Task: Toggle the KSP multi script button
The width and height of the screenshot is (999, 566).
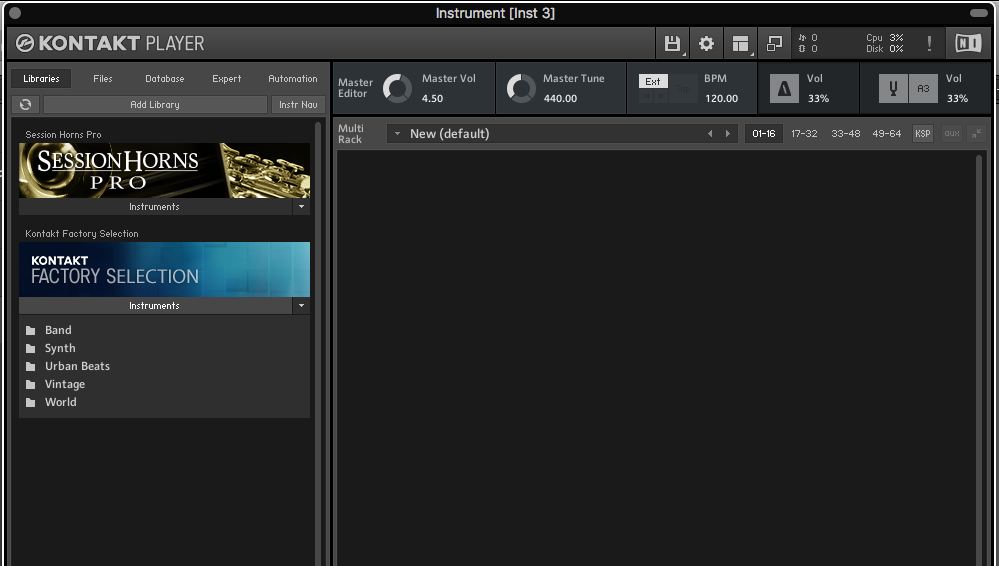Action: [923, 134]
